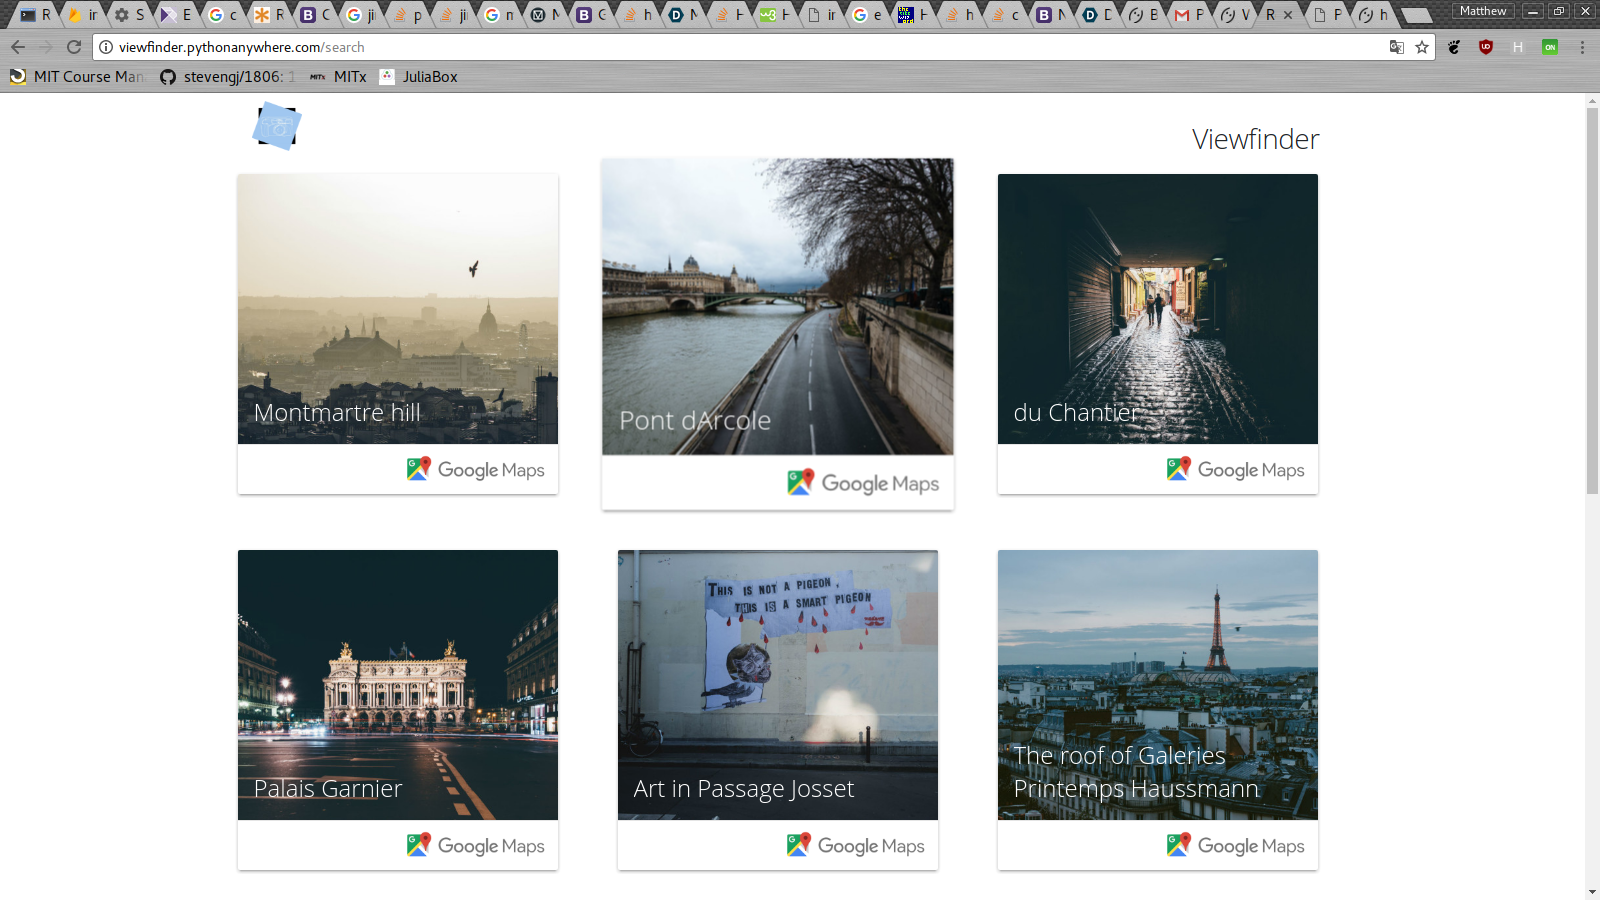Click the scrollbar down arrow
Image resolution: width=1600 pixels, height=900 pixels.
point(1592,892)
